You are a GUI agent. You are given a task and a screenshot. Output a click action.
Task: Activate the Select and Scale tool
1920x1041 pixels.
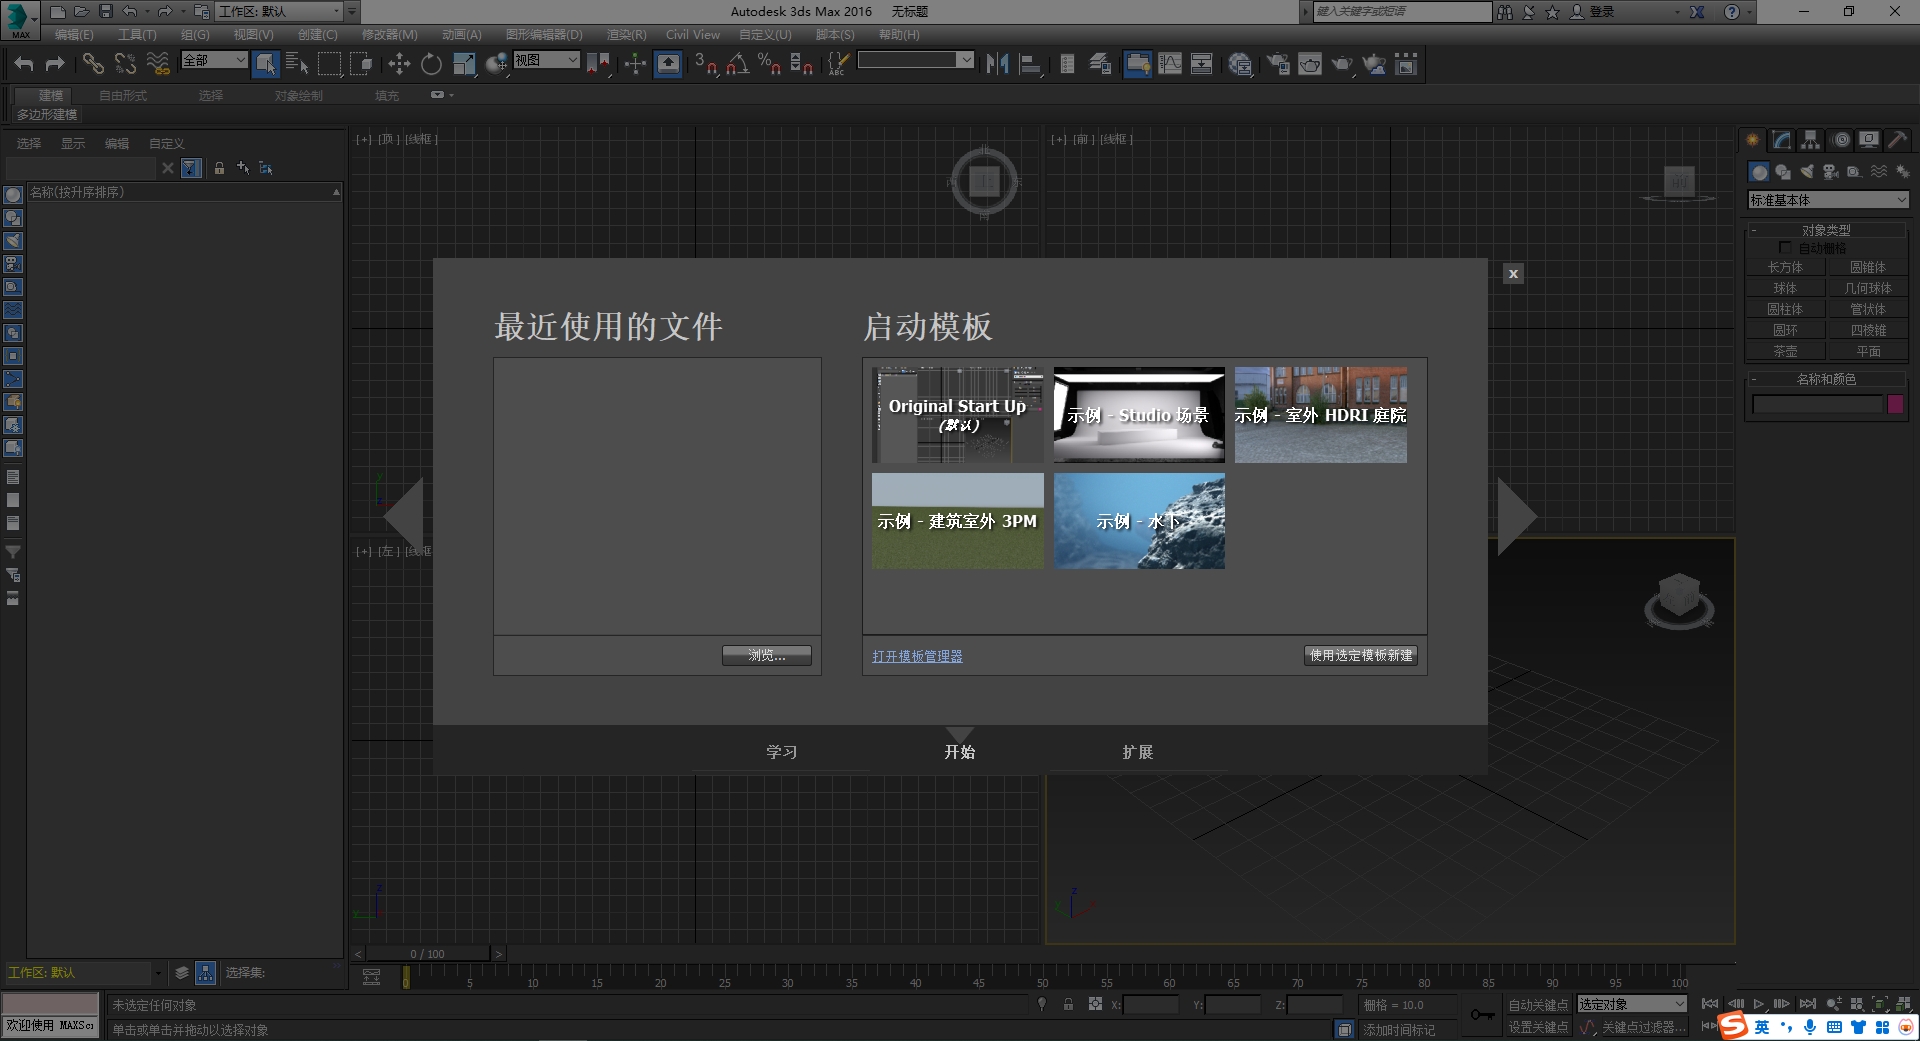[464, 64]
